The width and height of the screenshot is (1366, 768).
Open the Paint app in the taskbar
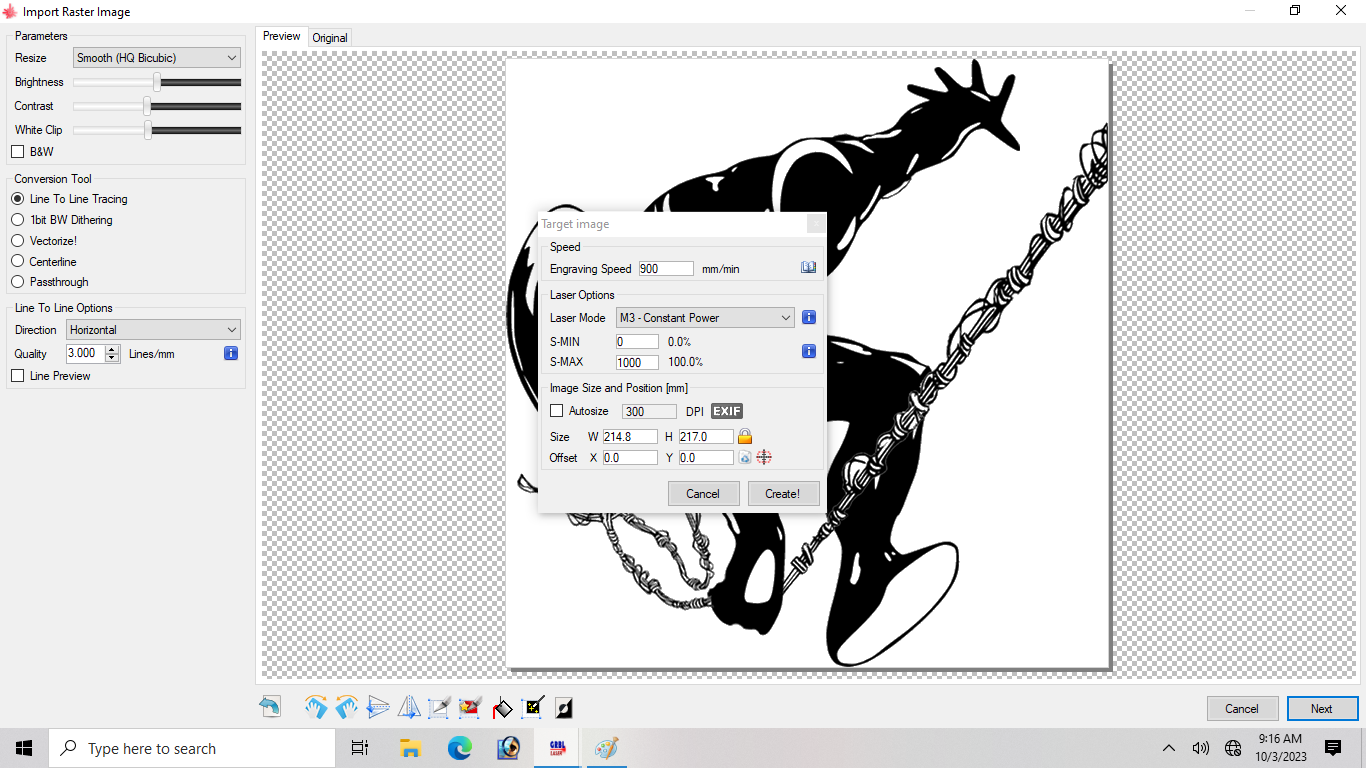606,748
